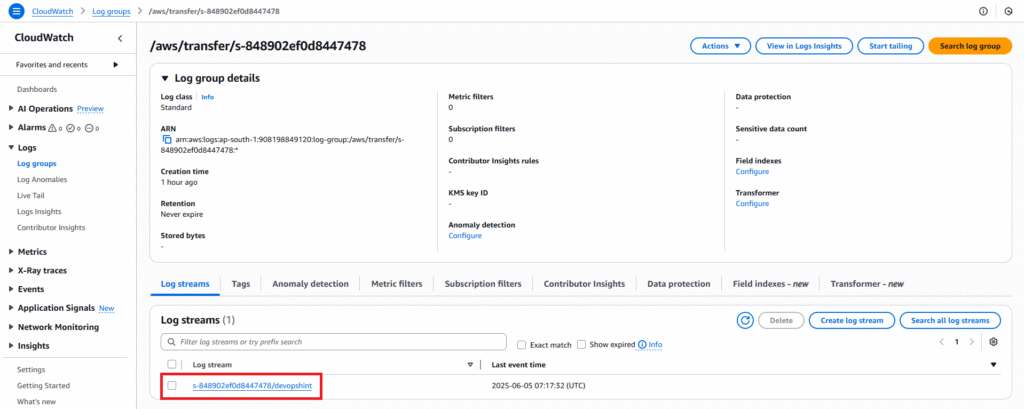
Task: Open Log Anomalies in sidebar
Action: (x=42, y=179)
